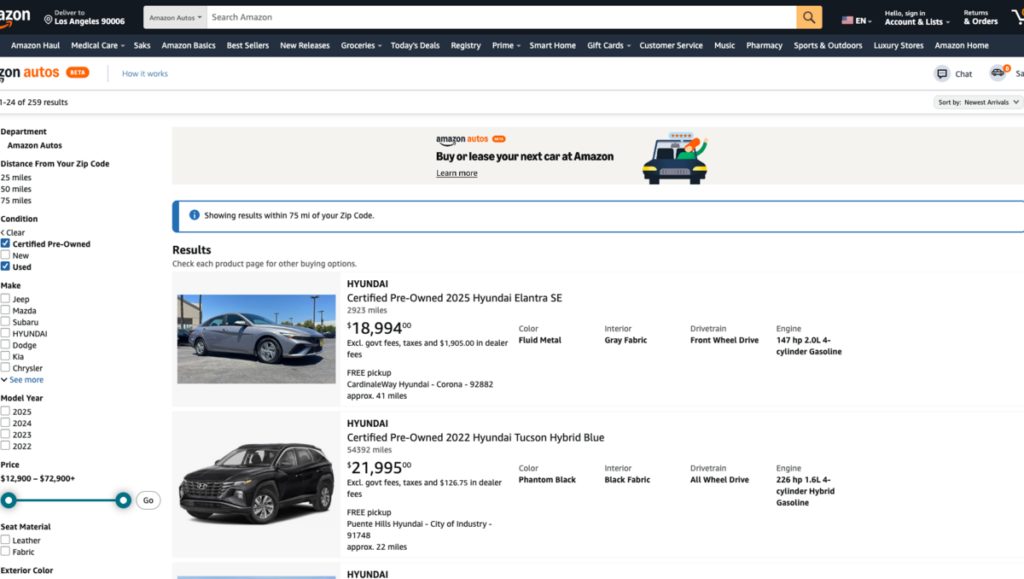
Task: Check the HYUNDAI make filter
Action: click(x=5, y=333)
